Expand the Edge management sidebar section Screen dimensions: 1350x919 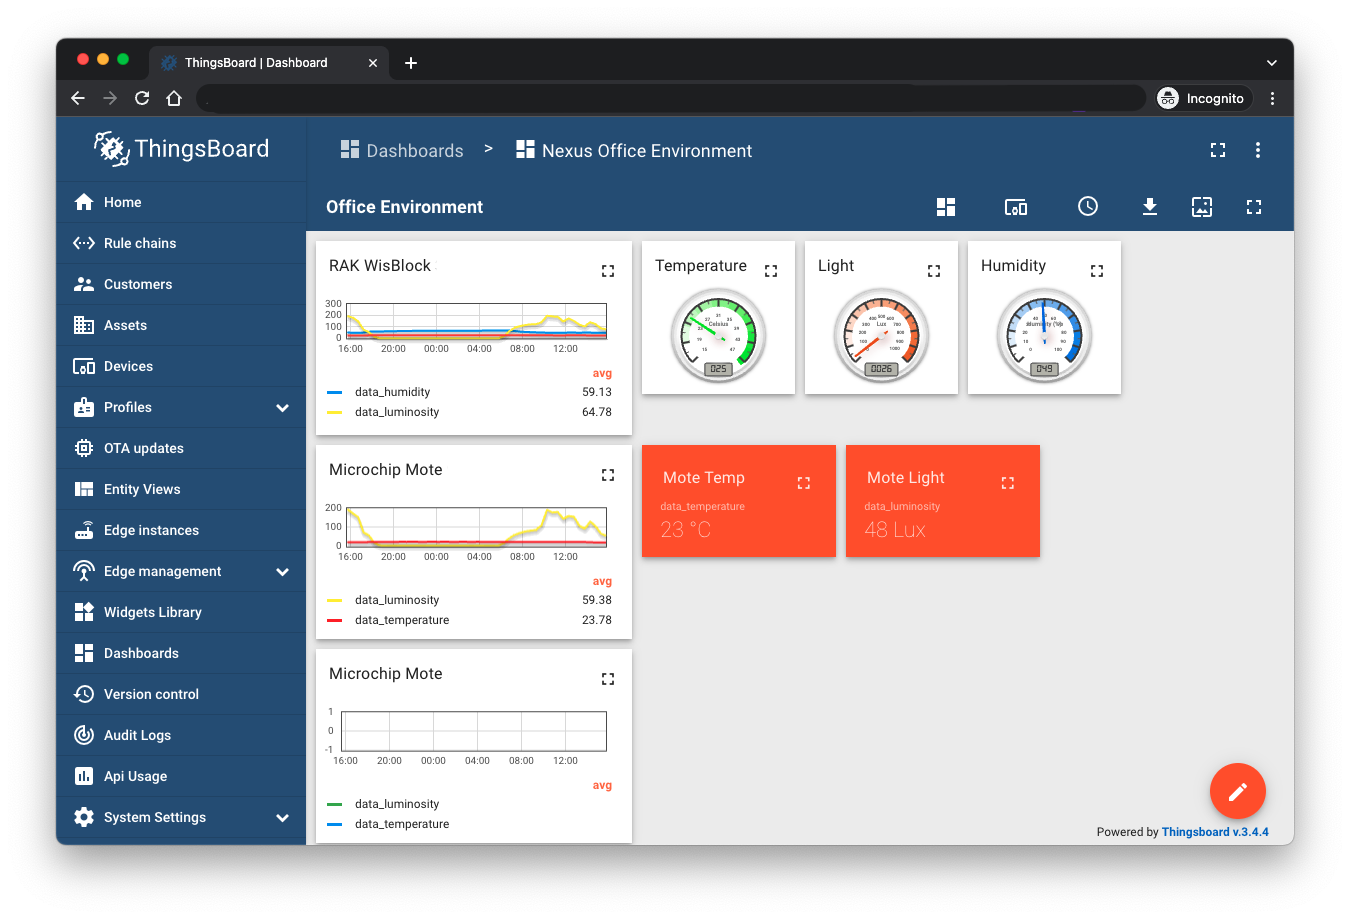[x=282, y=572]
